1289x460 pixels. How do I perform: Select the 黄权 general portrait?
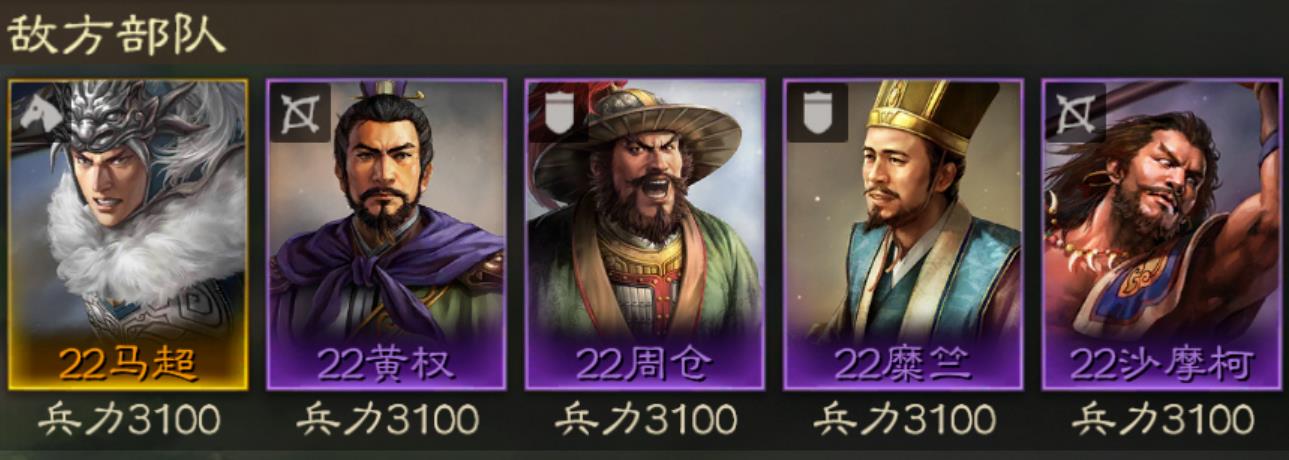[386, 234]
